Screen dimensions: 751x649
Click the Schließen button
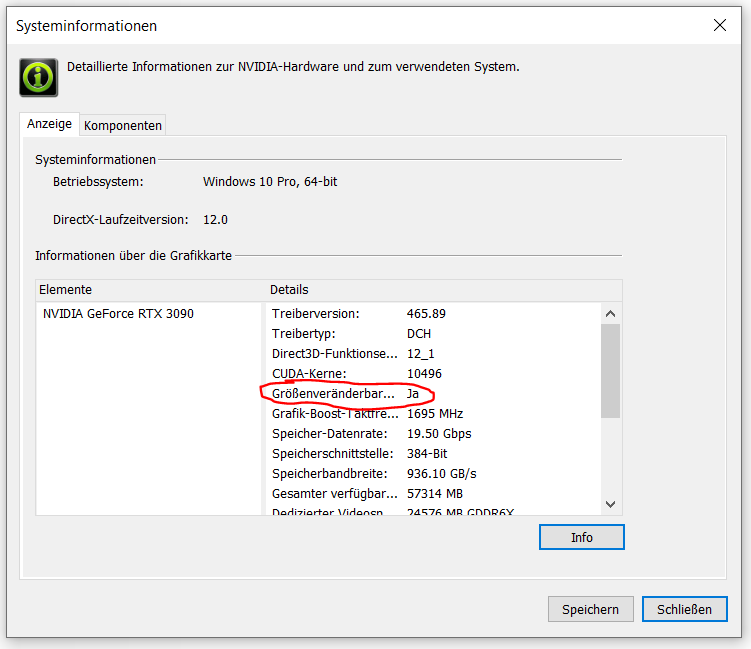point(684,609)
